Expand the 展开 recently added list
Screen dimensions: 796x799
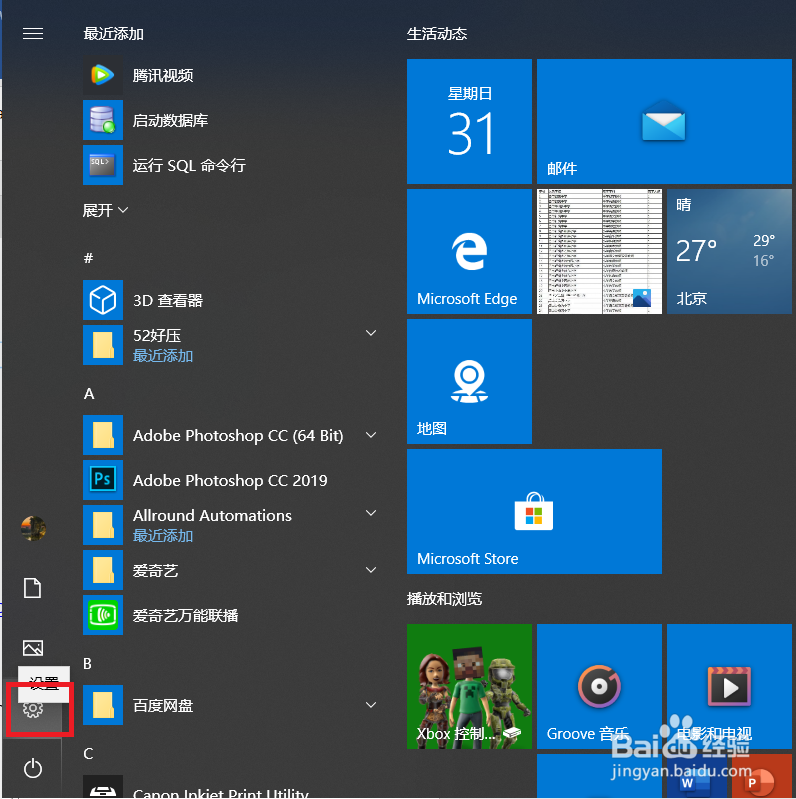coord(105,210)
